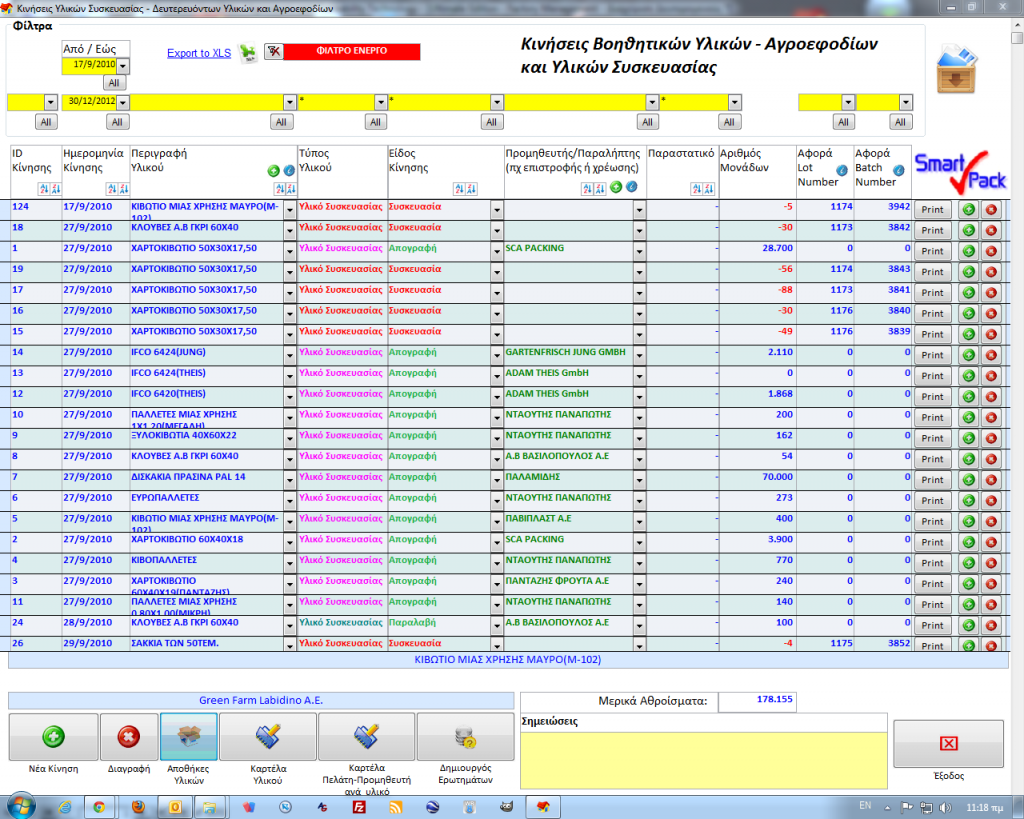The image size is (1024, 819).
Task: Open Chrome from the taskbar
Action: [99, 808]
